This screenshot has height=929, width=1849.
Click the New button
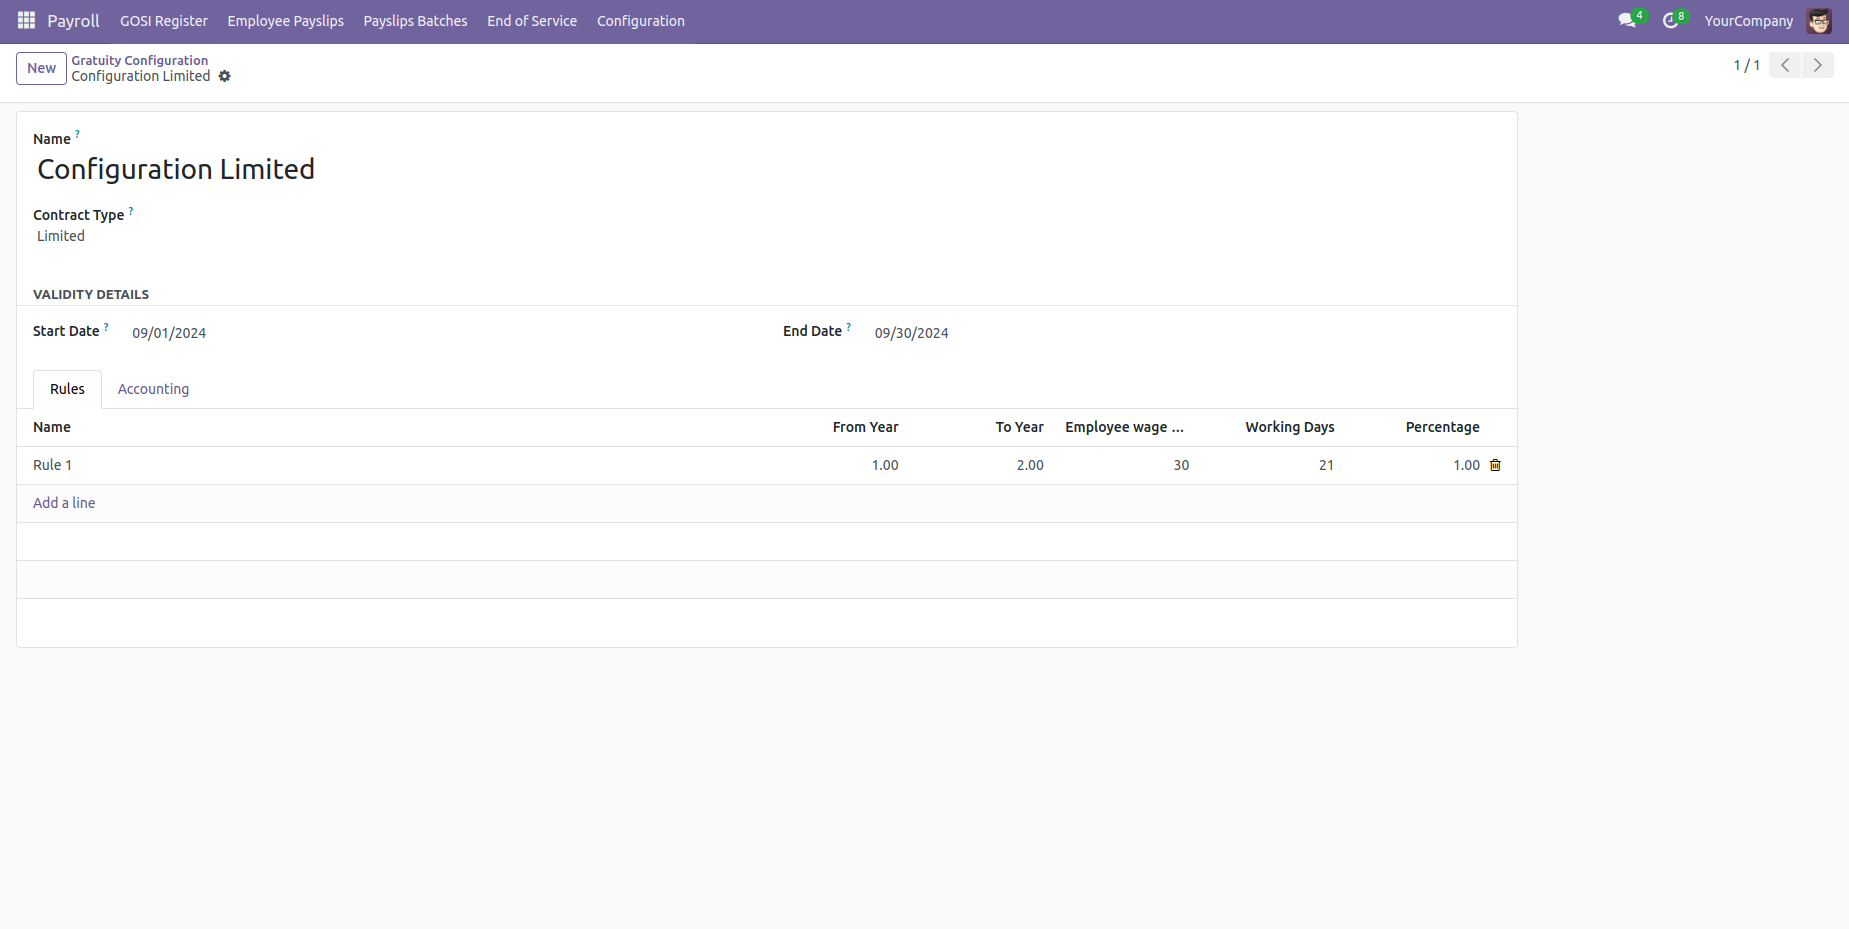(41, 68)
